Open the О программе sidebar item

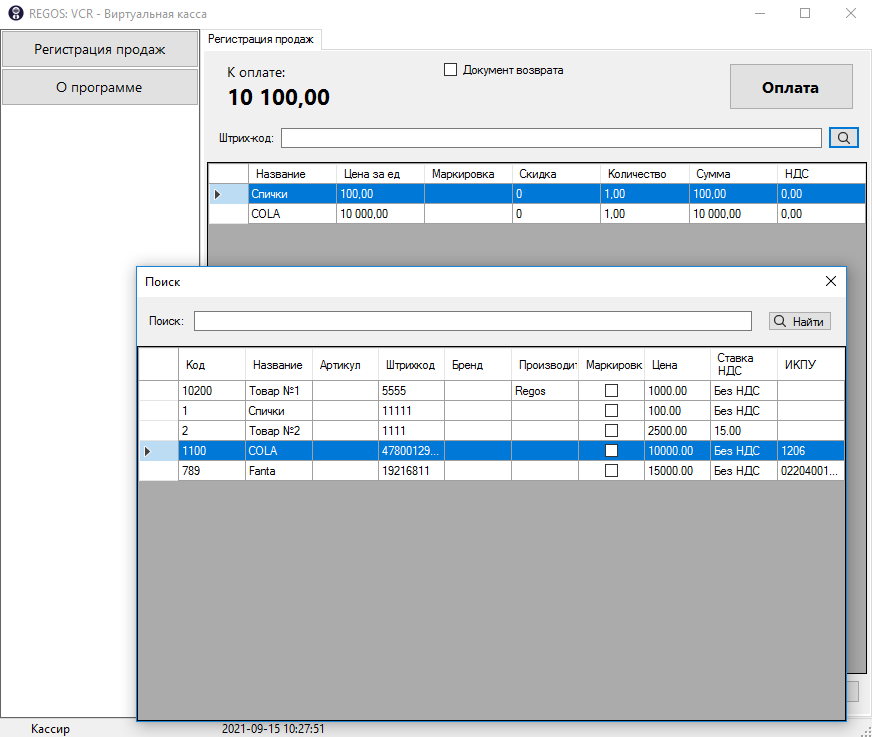(x=100, y=87)
